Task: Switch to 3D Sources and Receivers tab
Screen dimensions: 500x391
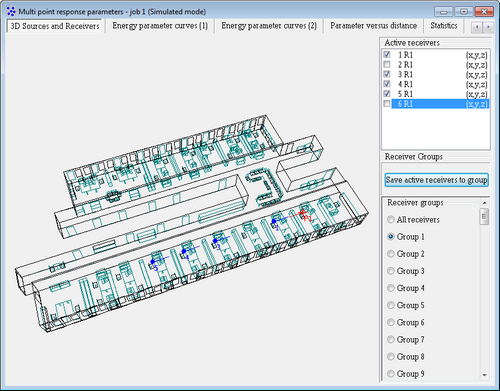Action: (x=55, y=26)
